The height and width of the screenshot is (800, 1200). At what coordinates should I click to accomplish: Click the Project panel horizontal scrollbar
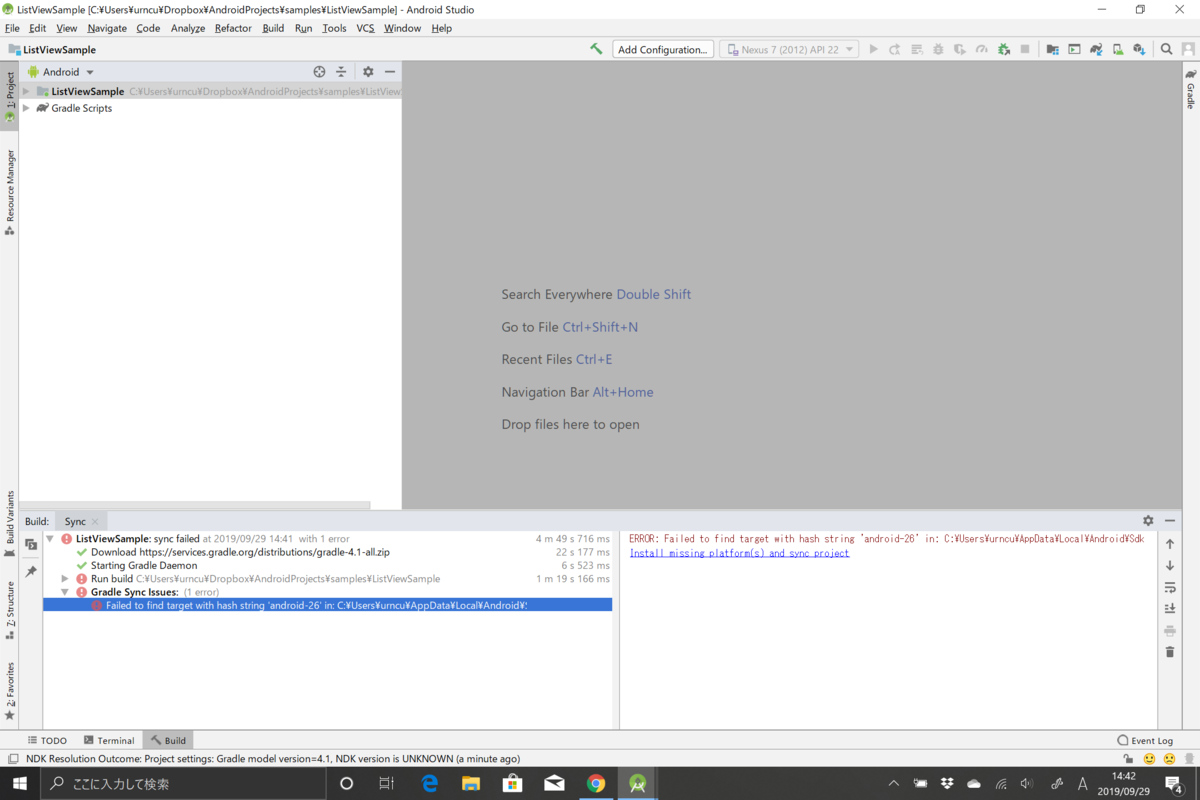[195, 505]
